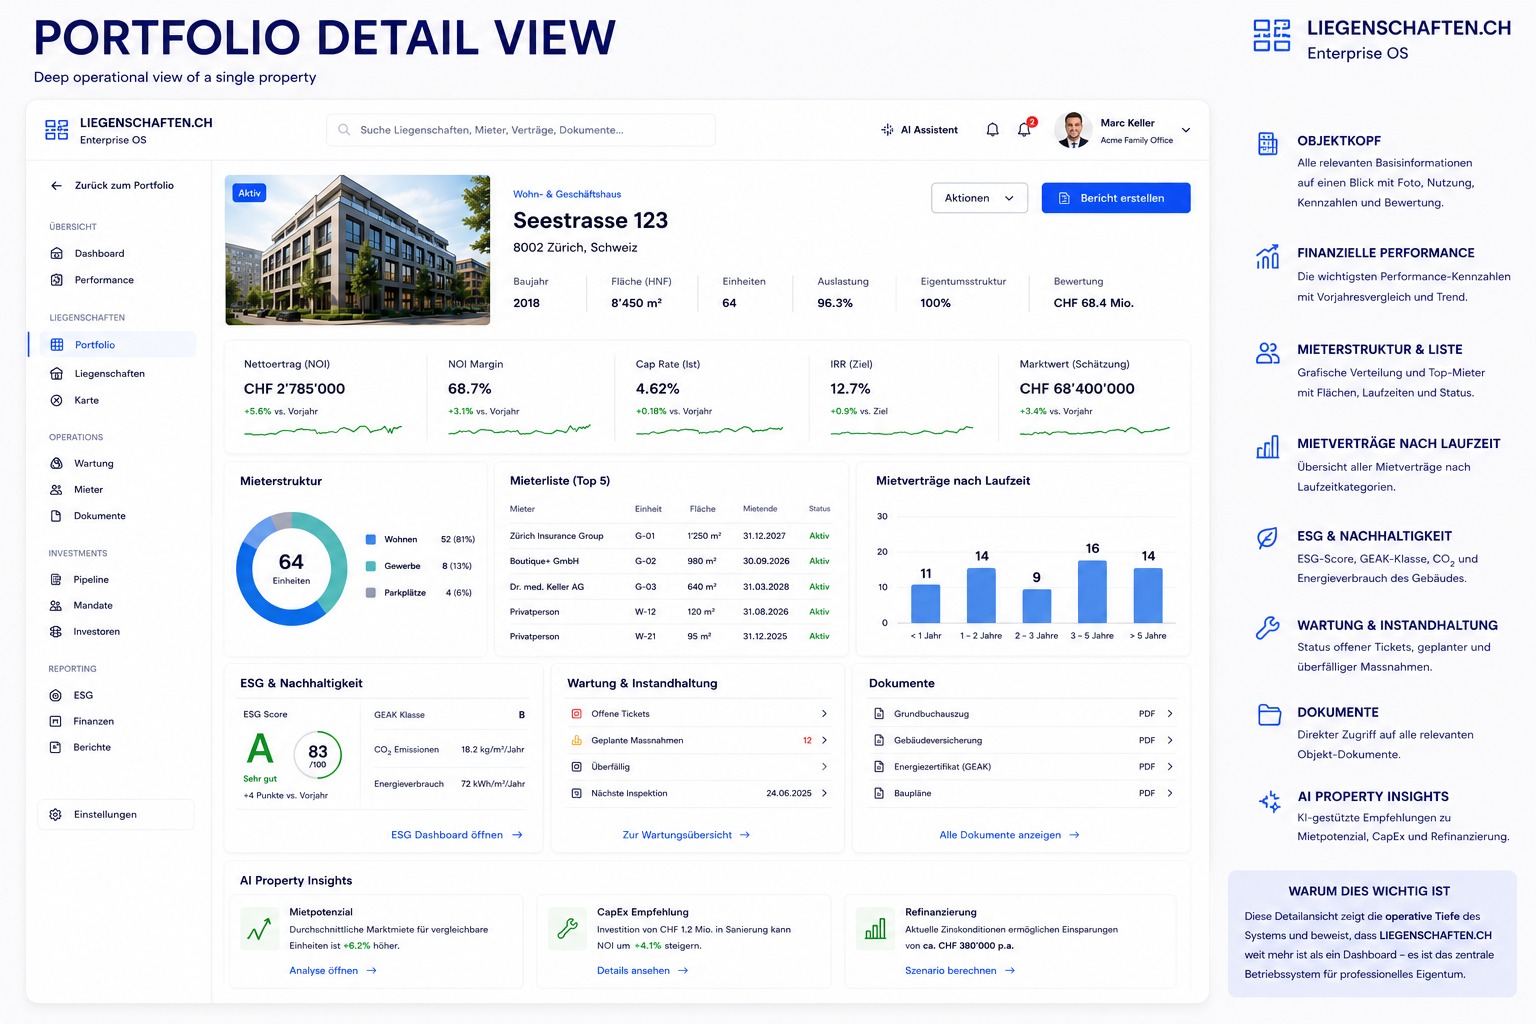Click the Offene Tickets row icon

pos(576,714)
